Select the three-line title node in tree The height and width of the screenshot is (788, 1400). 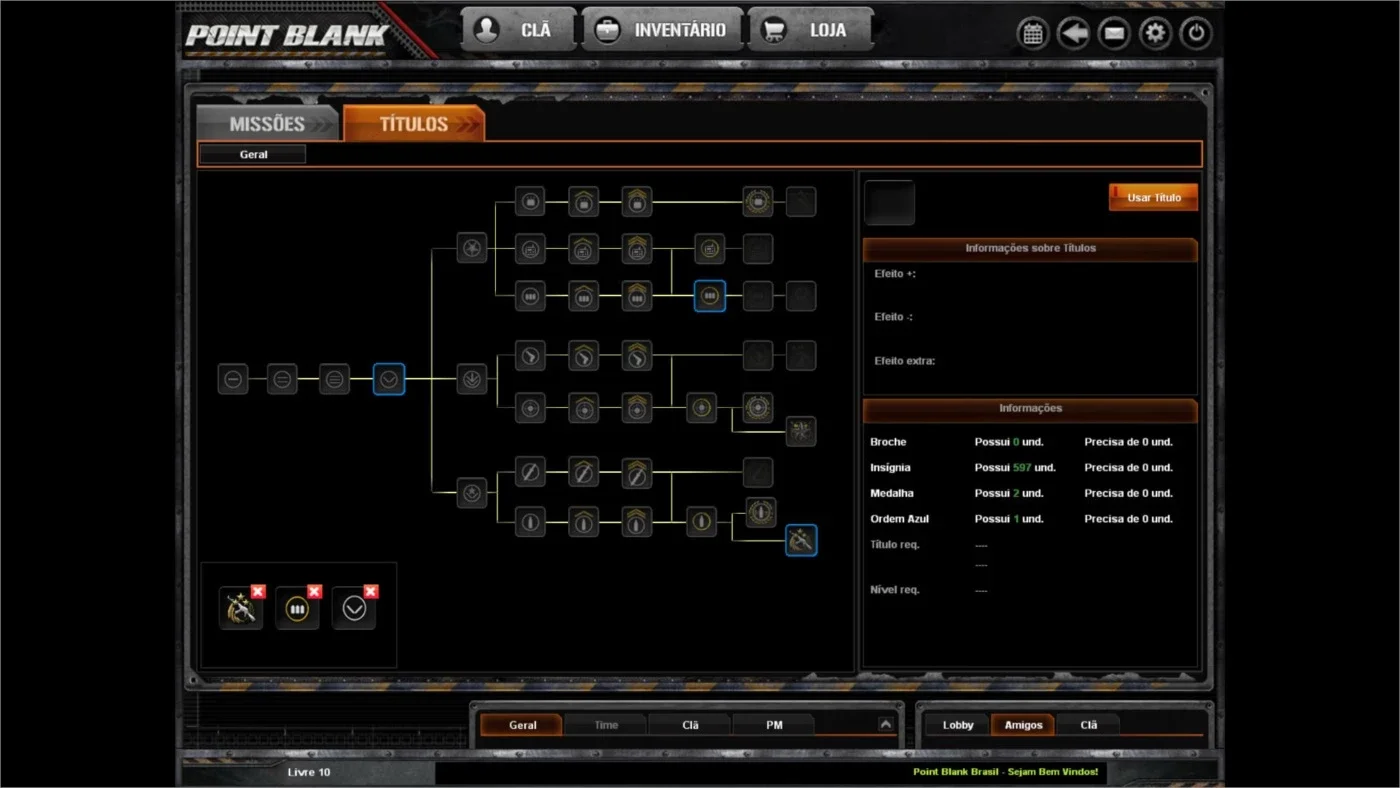point(335,379)
